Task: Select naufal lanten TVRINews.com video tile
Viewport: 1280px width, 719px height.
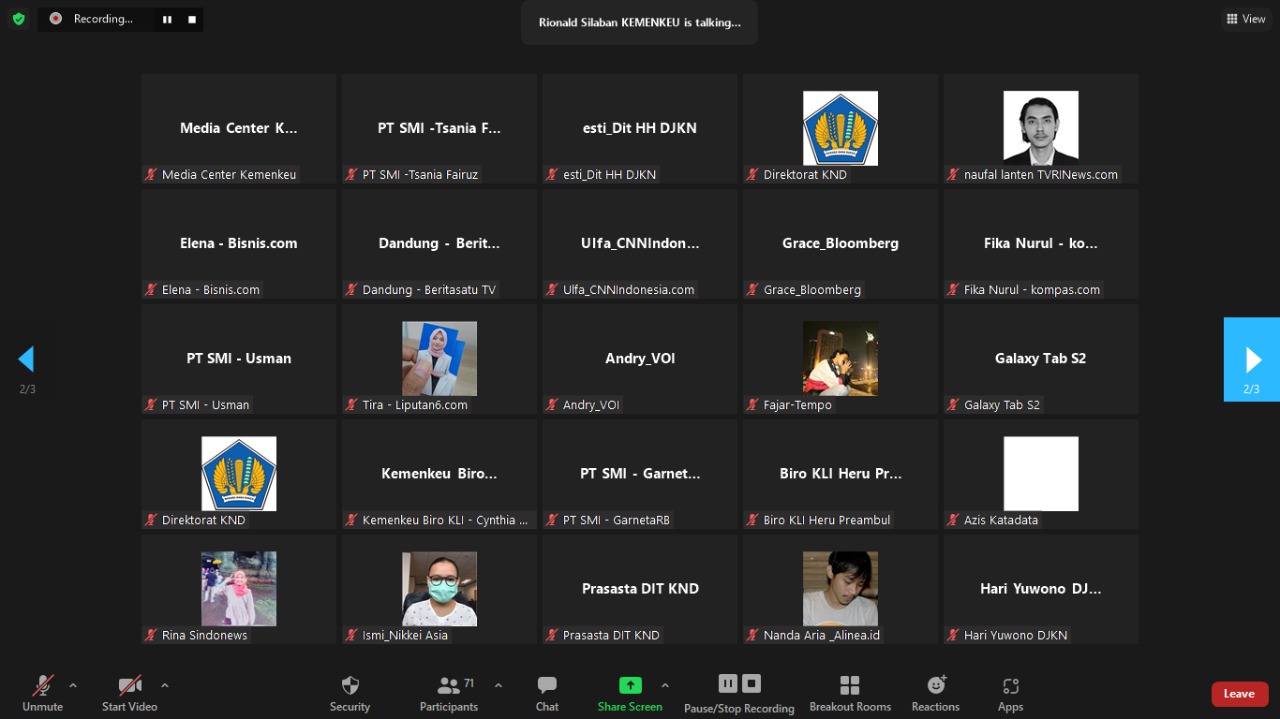Action: (x=1040, y=128)
